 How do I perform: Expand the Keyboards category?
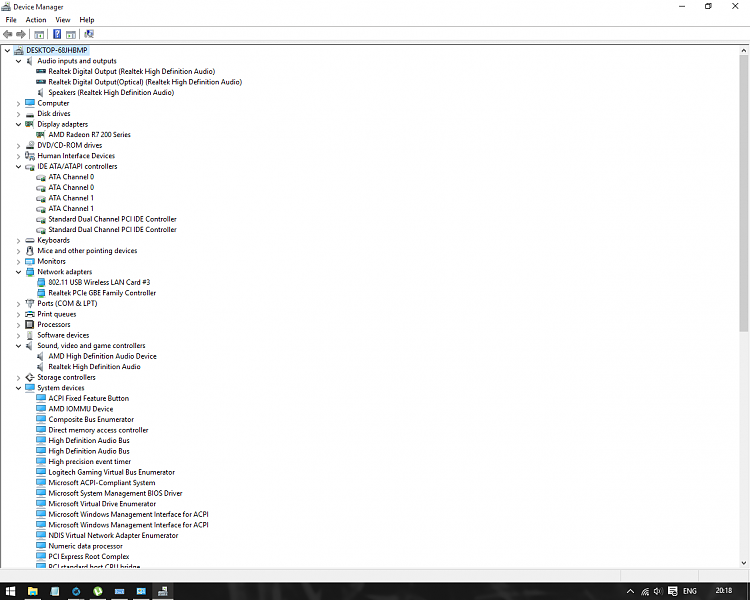point(18,241)
